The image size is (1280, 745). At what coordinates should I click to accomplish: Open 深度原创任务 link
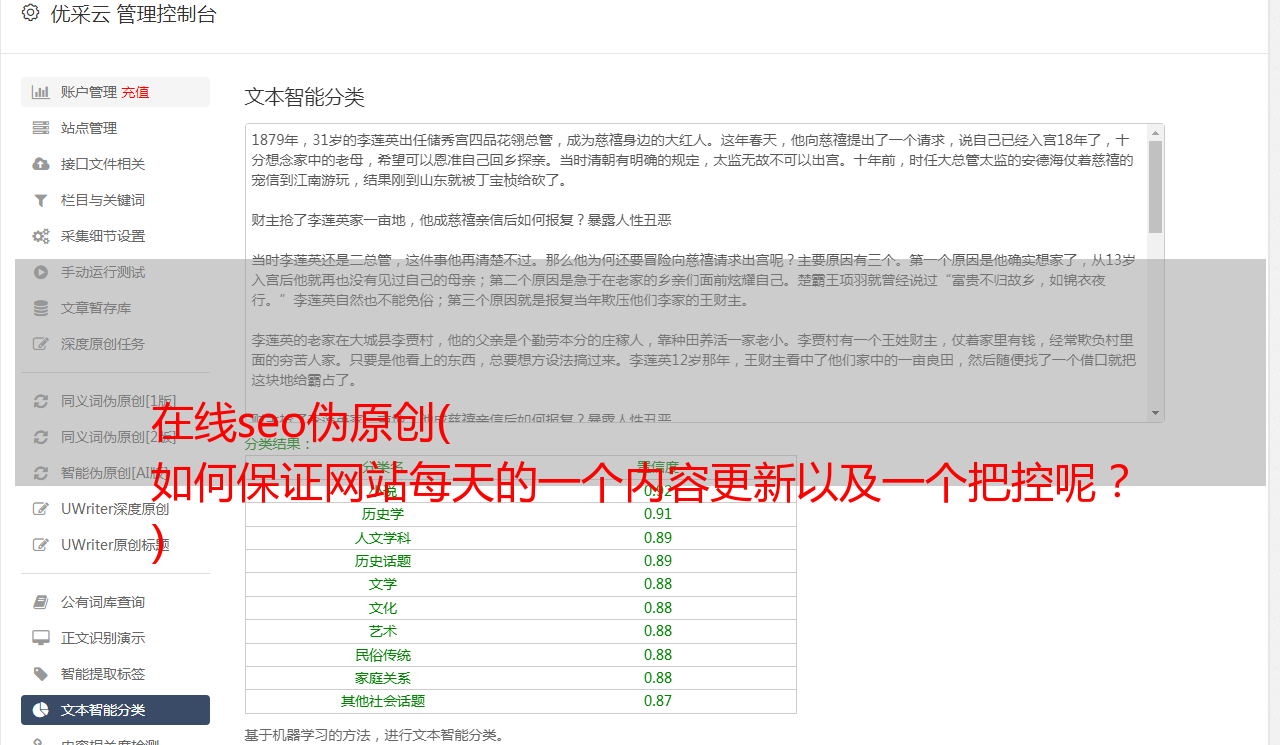115,344
